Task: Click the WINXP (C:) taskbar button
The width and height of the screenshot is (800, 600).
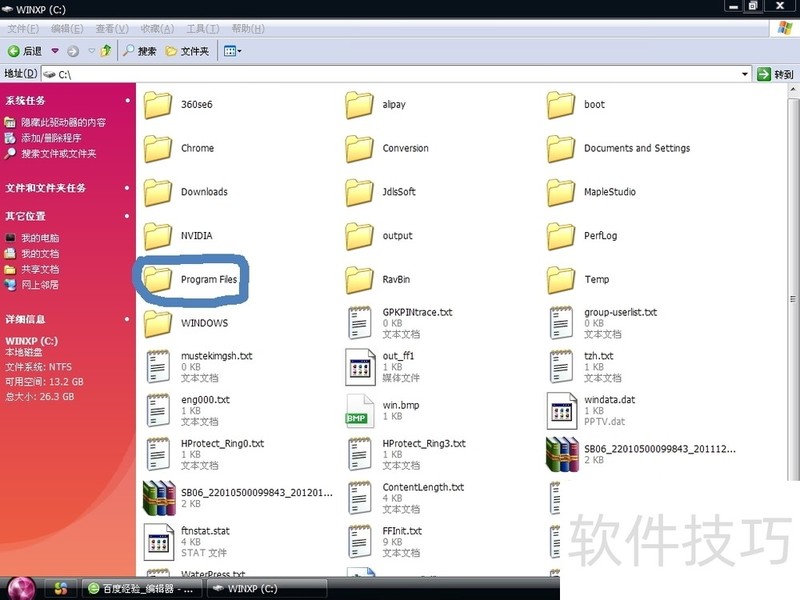Action: (x=267, y=589)
